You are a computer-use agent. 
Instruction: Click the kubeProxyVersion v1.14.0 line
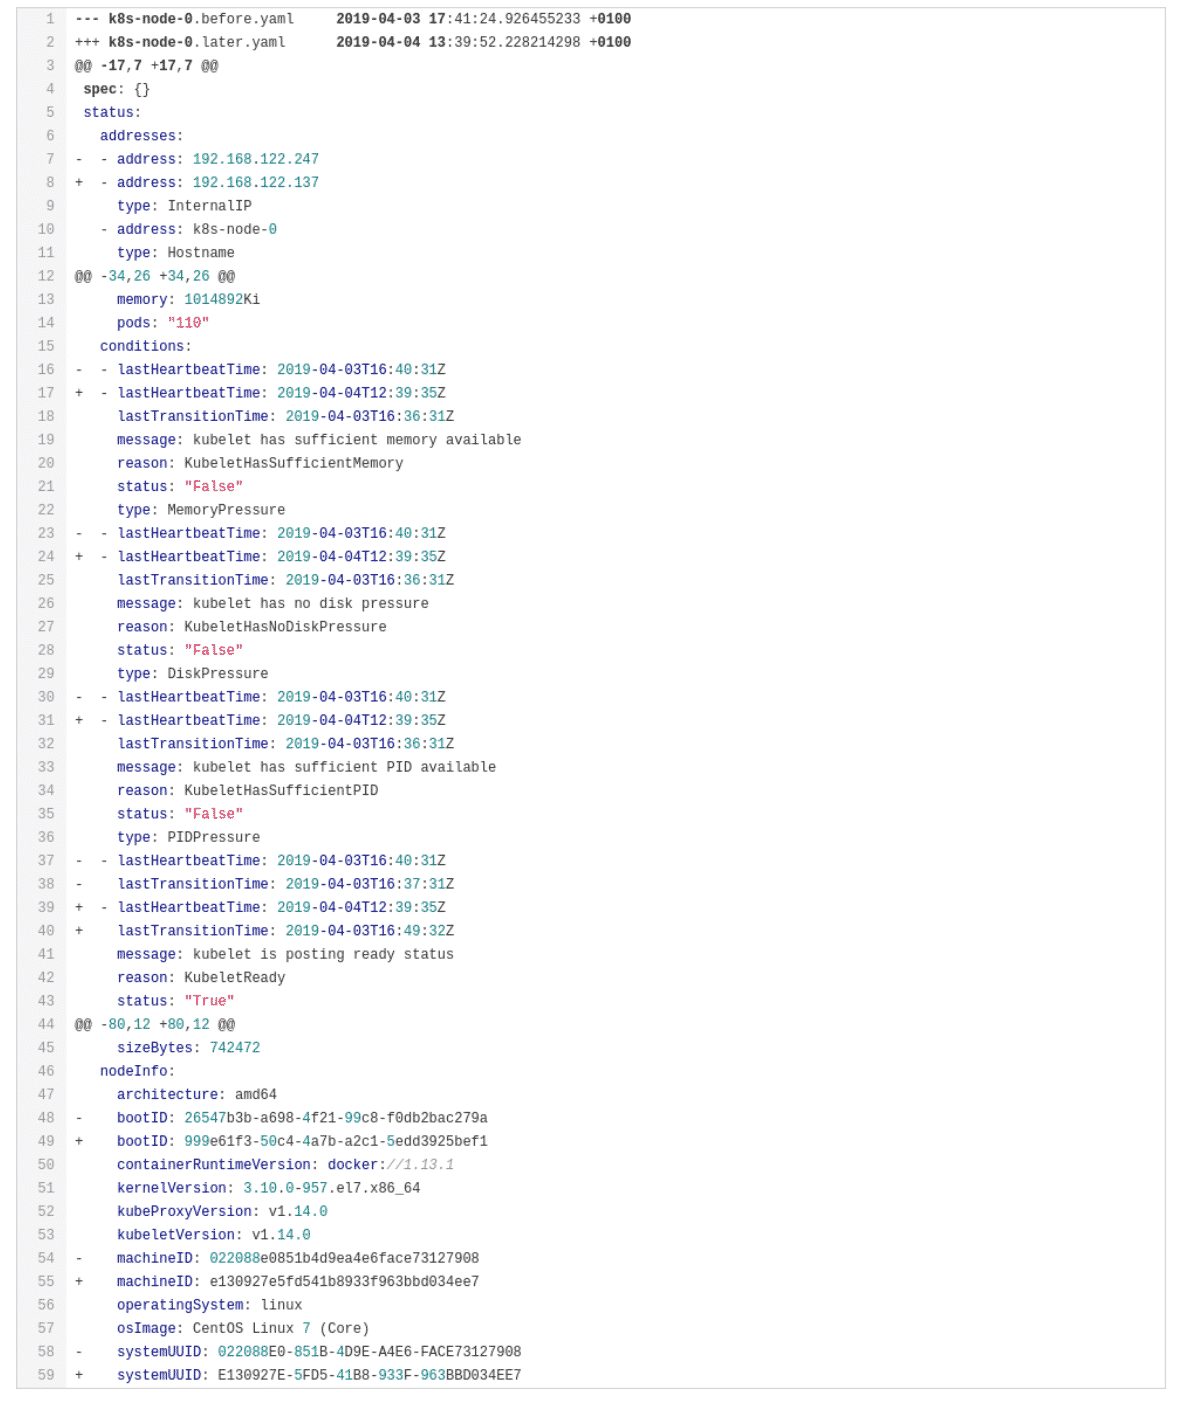(222, 1212)
